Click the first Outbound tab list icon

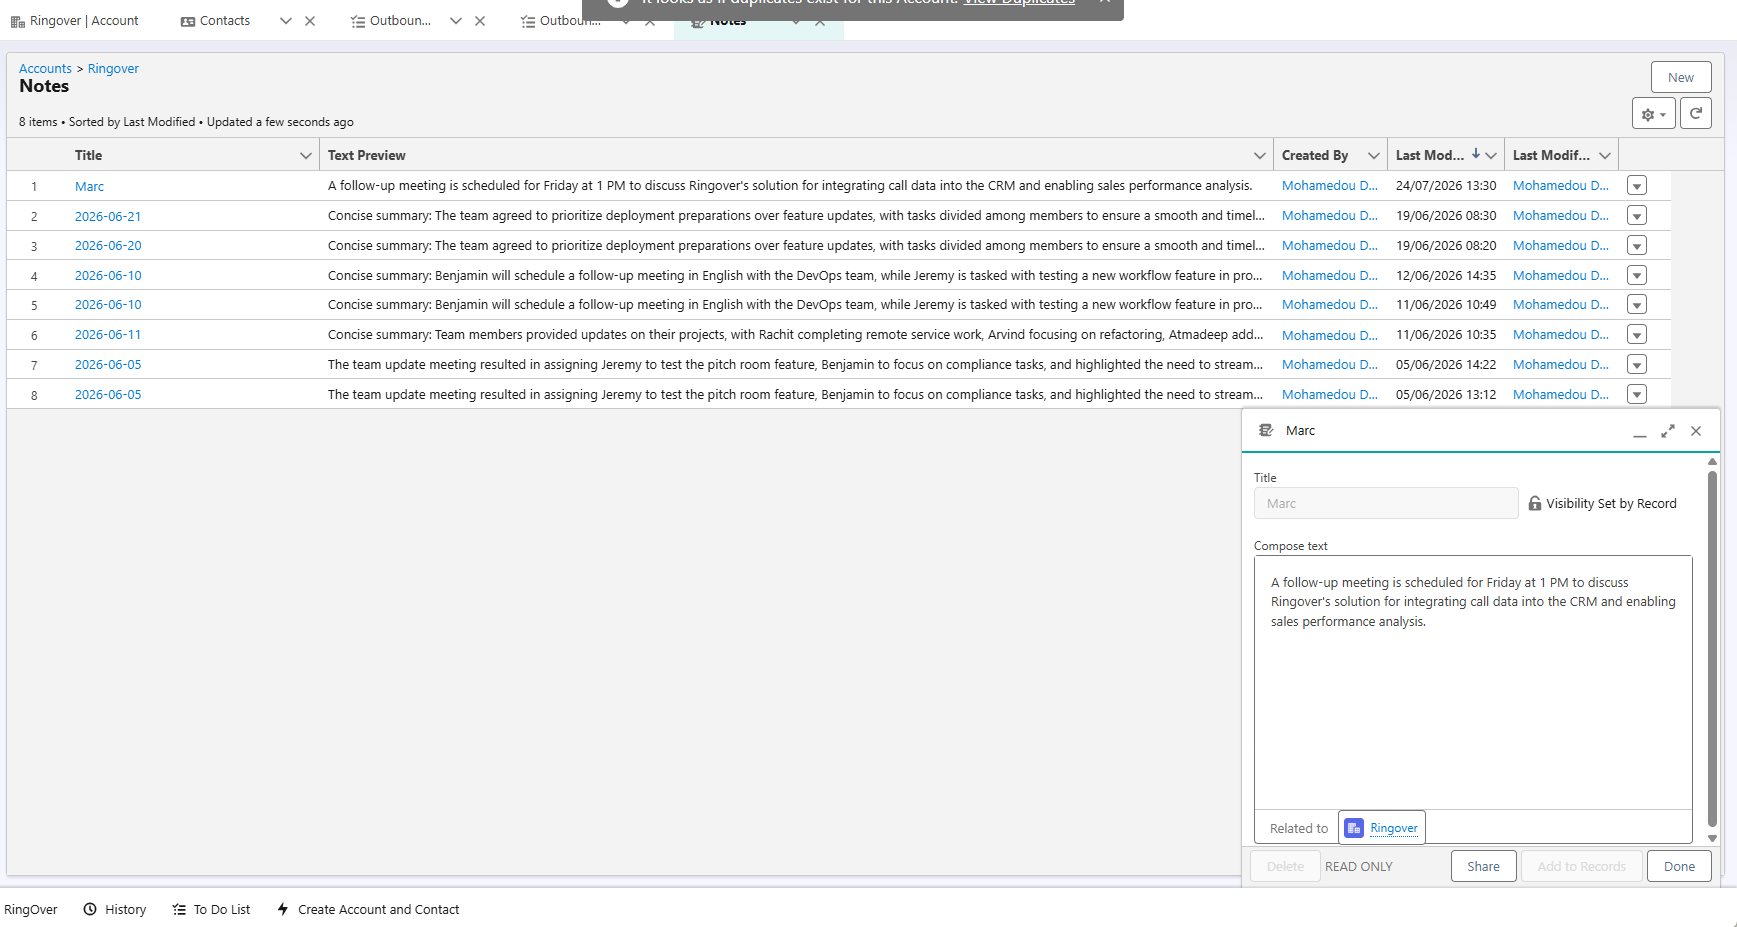tap(357, 21)
